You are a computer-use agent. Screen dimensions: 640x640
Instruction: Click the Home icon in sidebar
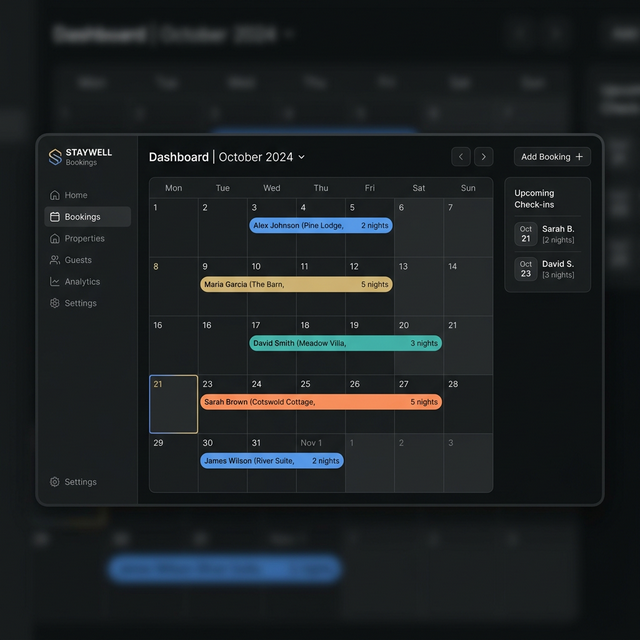(55, 195)
